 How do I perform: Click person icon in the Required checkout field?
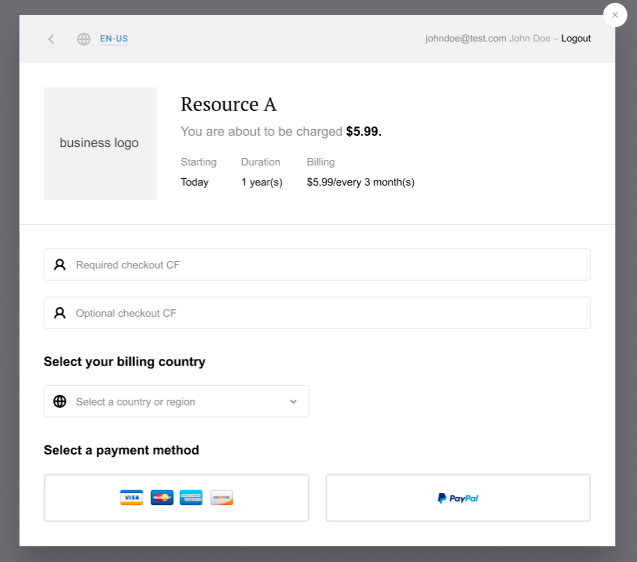pyautogui.click(x=60, y=265)
